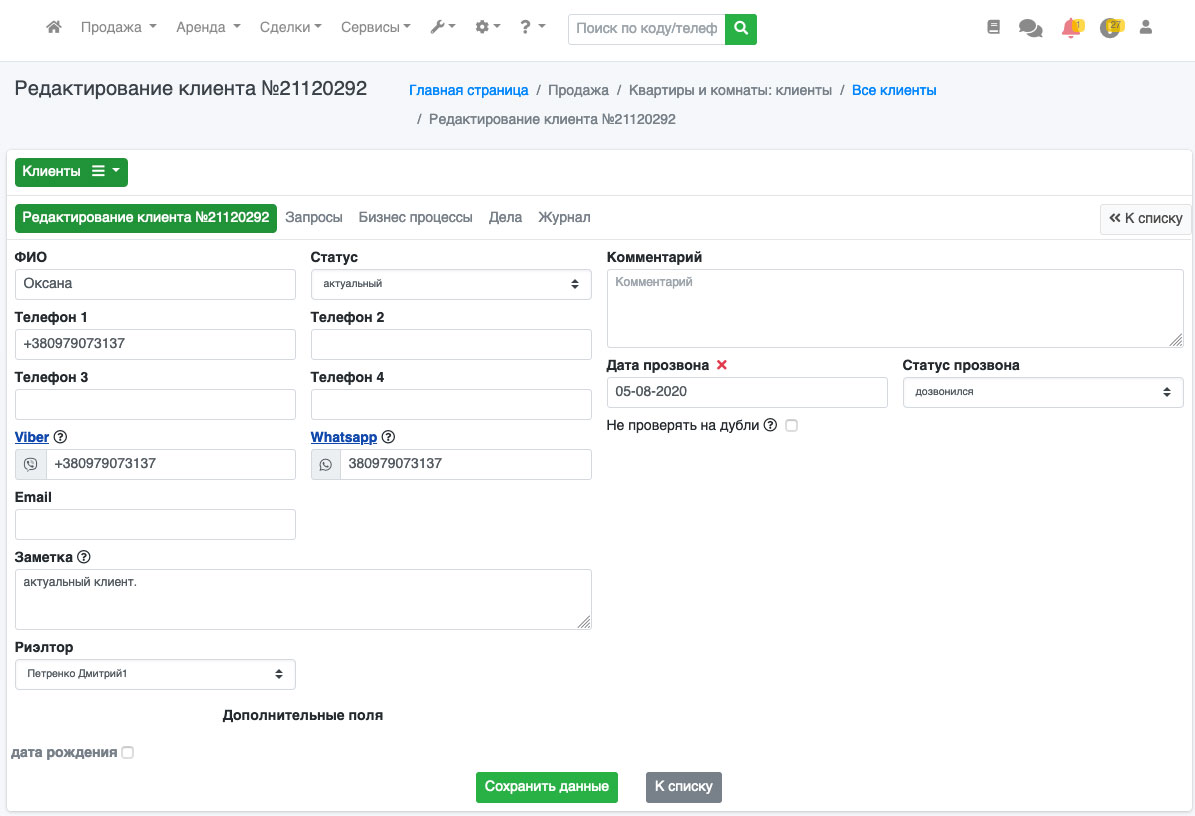
Task: Open the notifications bell icon
Action: pos(1071,28)
